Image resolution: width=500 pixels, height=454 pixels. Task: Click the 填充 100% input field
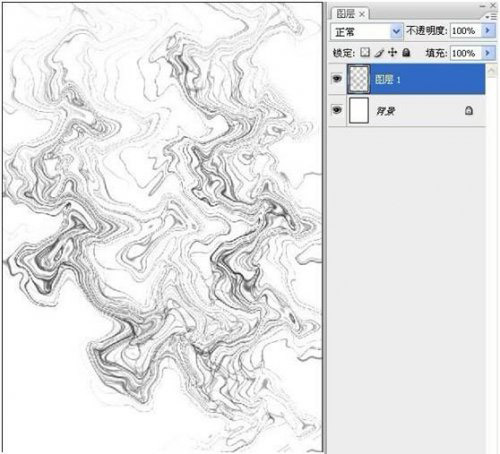[466, 53]
